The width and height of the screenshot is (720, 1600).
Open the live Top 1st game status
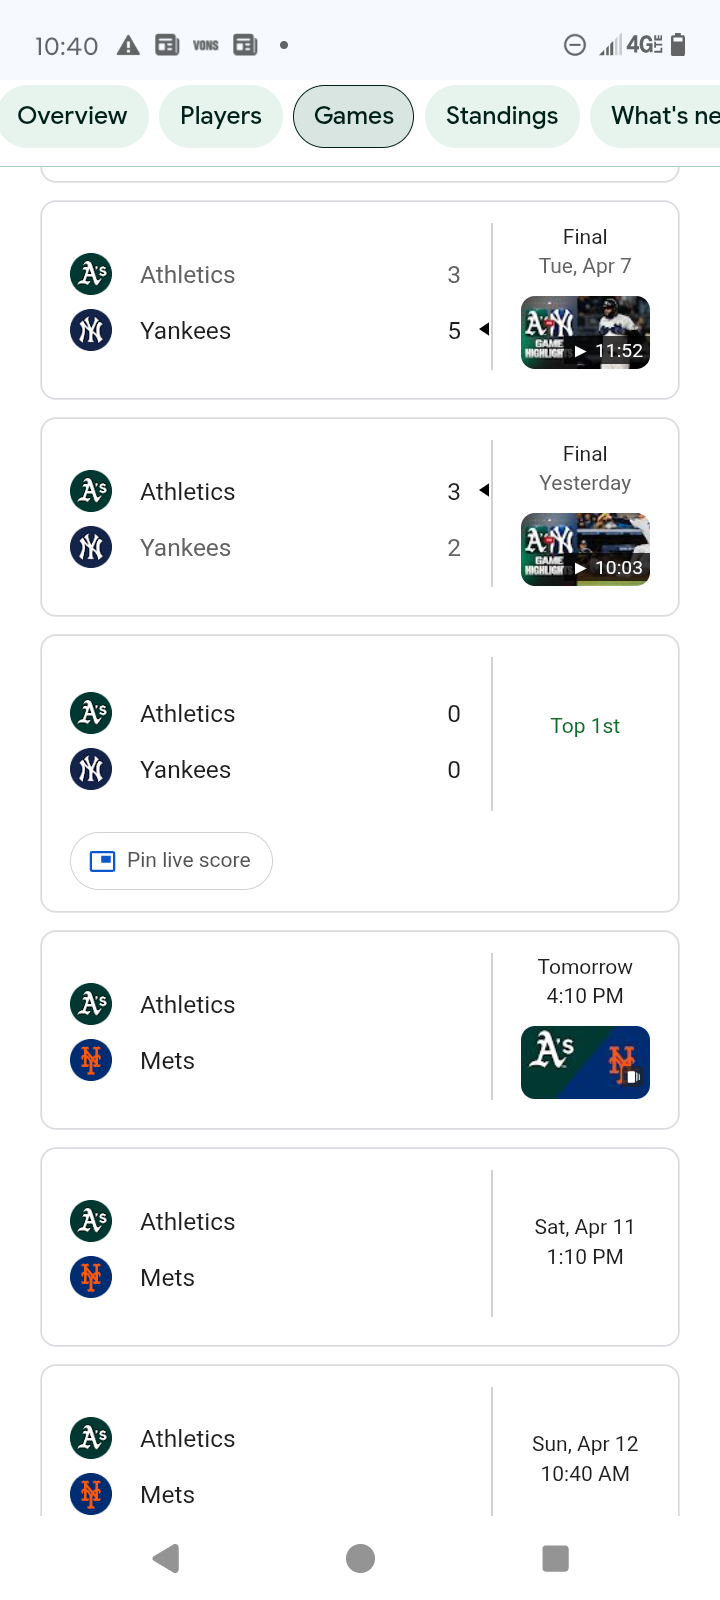(x=585, y=726)
